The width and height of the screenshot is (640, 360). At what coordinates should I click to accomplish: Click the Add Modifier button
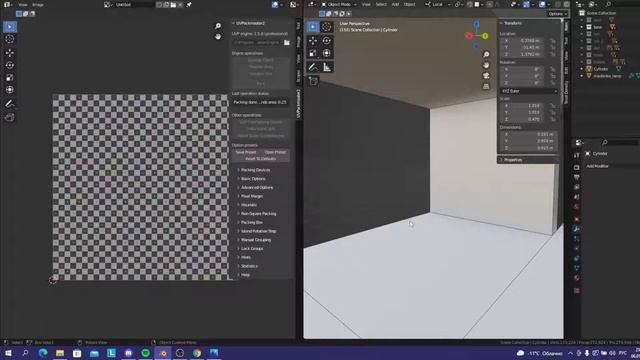(x=598, y=166)
